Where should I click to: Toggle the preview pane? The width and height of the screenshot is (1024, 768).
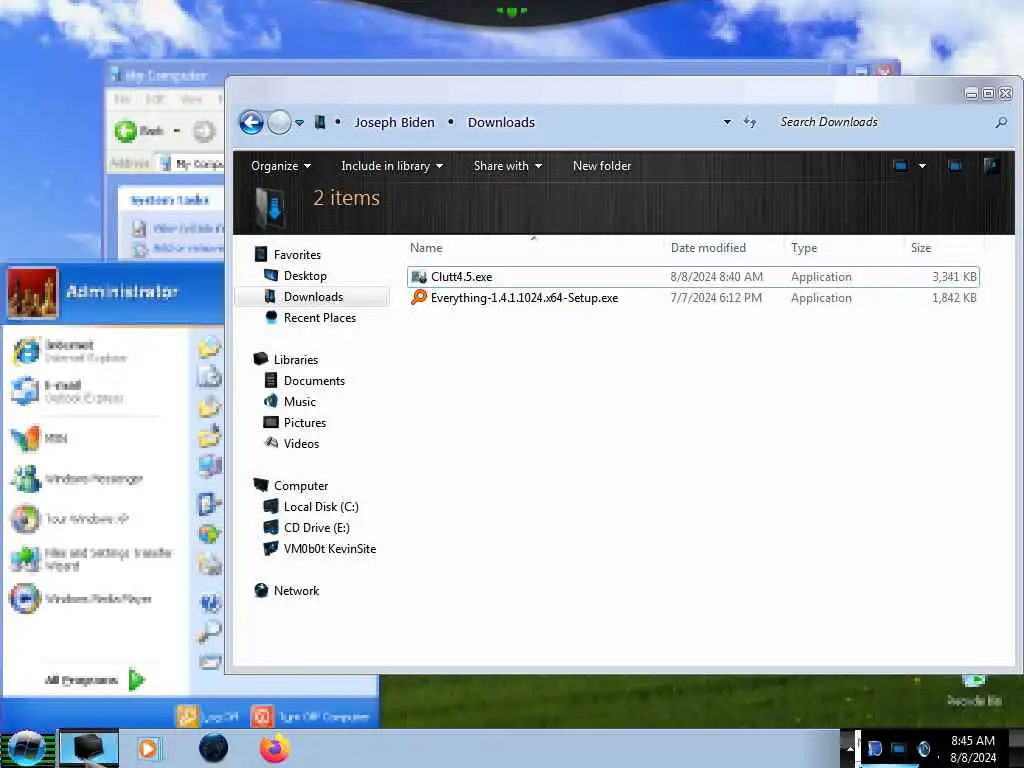click(955, 166)
